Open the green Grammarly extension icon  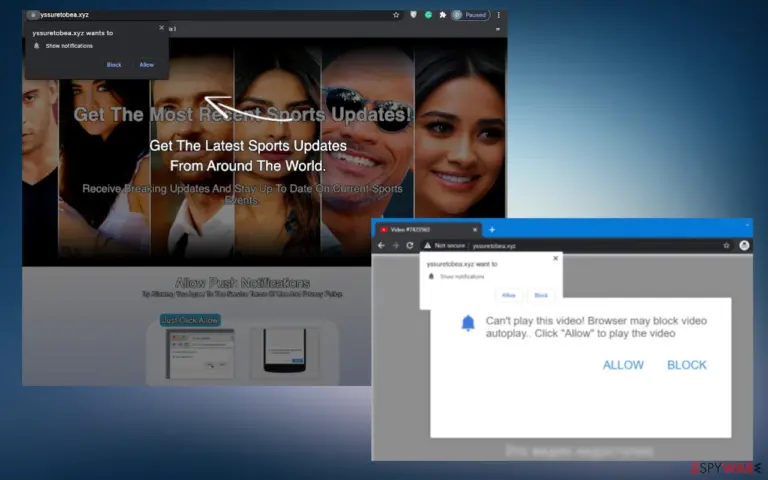point(428,15)
